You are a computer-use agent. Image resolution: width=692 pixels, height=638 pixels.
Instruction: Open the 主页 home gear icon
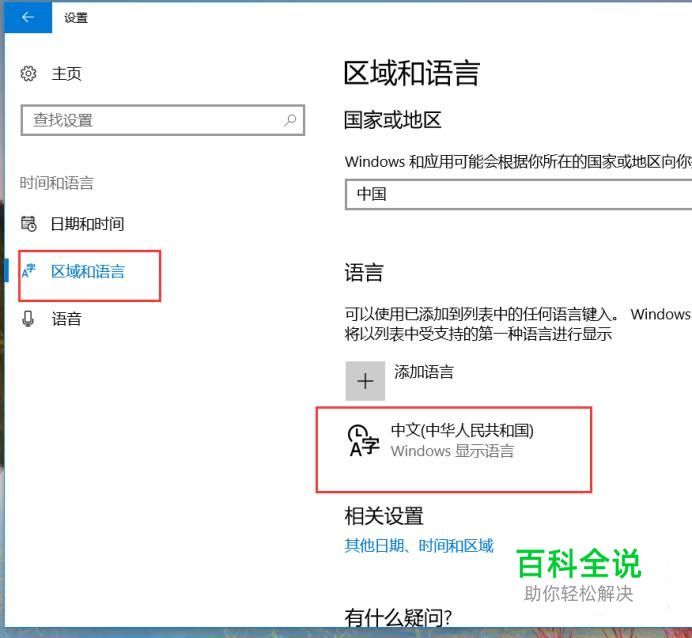29,73
